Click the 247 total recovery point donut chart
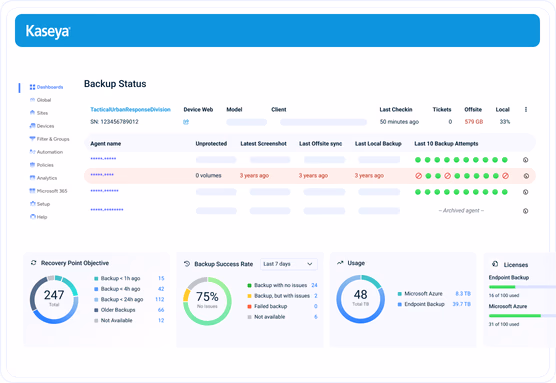The height and width of the screenshot is (383, 556). [x=54, y=299]
